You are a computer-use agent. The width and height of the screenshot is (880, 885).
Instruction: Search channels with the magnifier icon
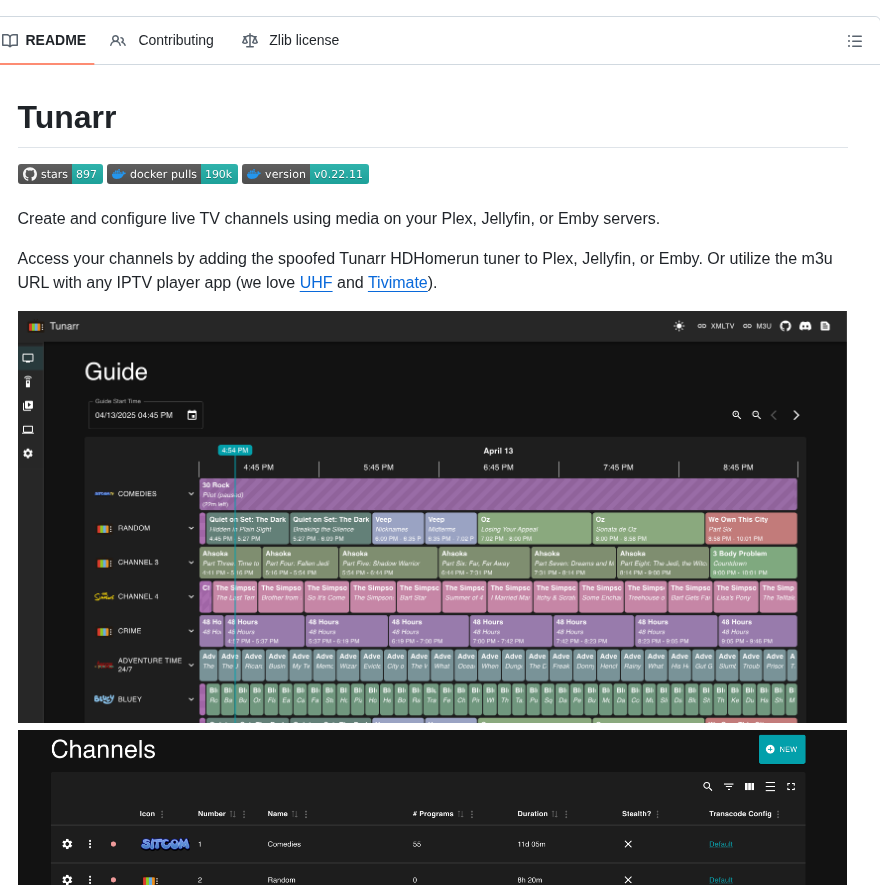[x=707, y=787]
